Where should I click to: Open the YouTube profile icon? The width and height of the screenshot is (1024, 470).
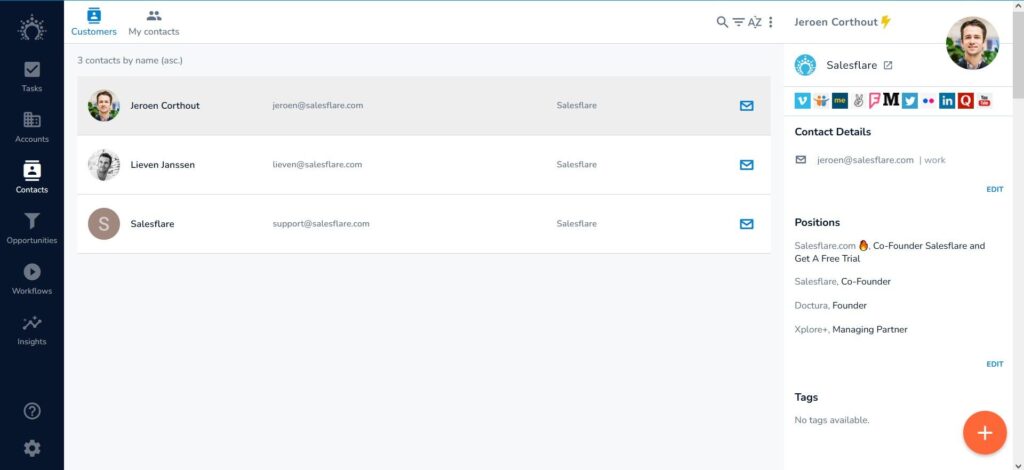(984, 101)
